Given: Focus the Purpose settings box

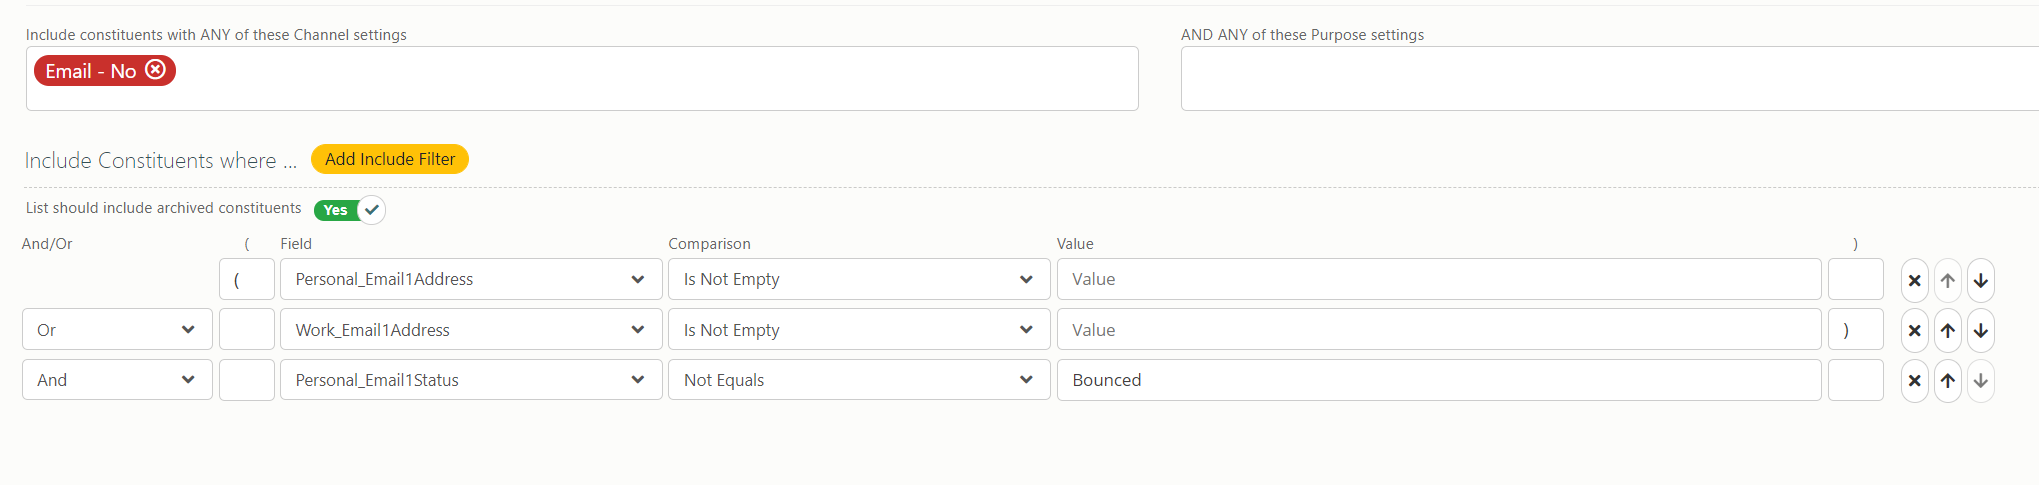Looking at the screenshot, I should click(1609, 78).
